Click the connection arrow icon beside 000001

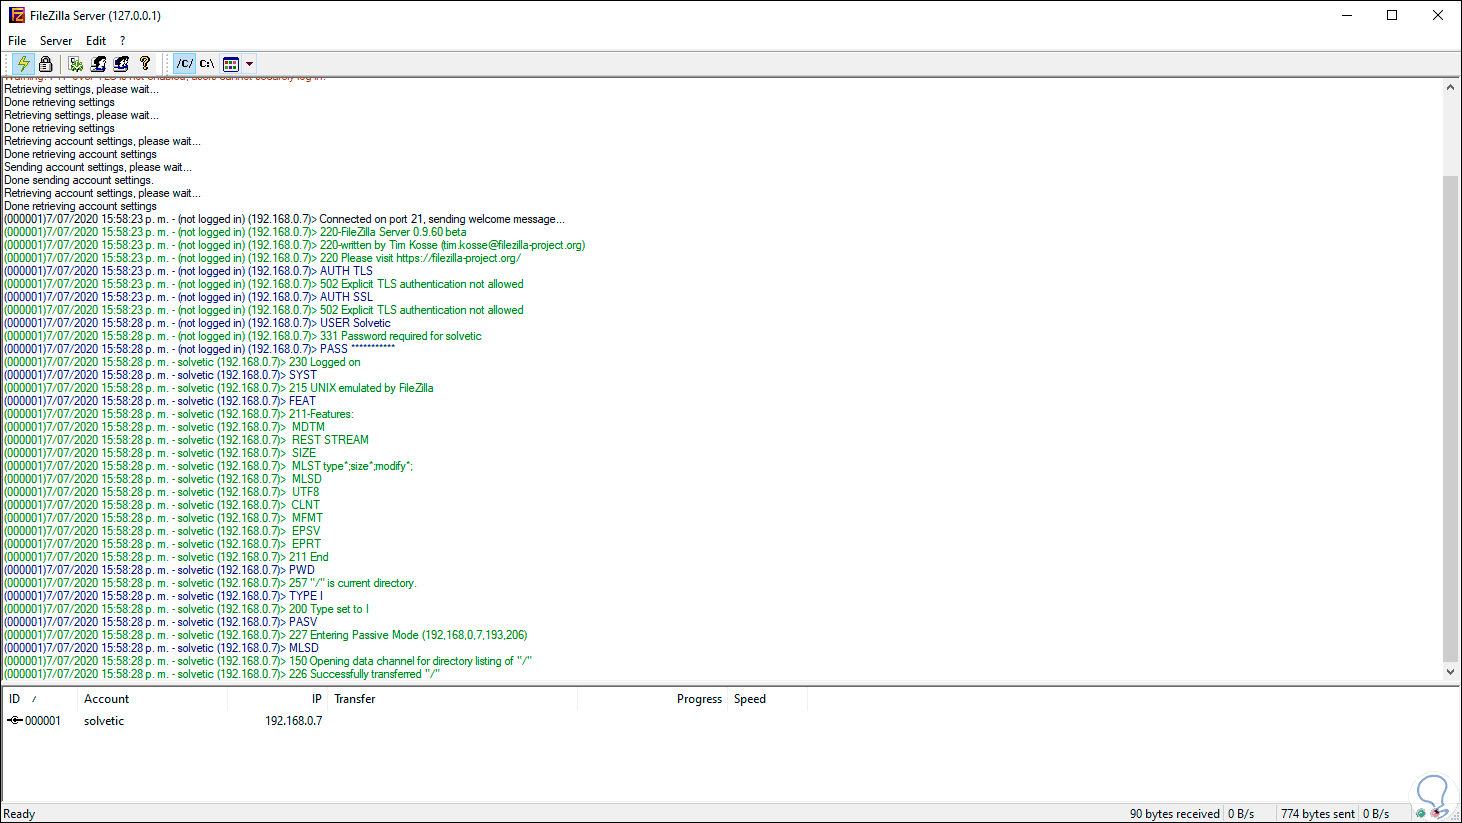[15, 720]
